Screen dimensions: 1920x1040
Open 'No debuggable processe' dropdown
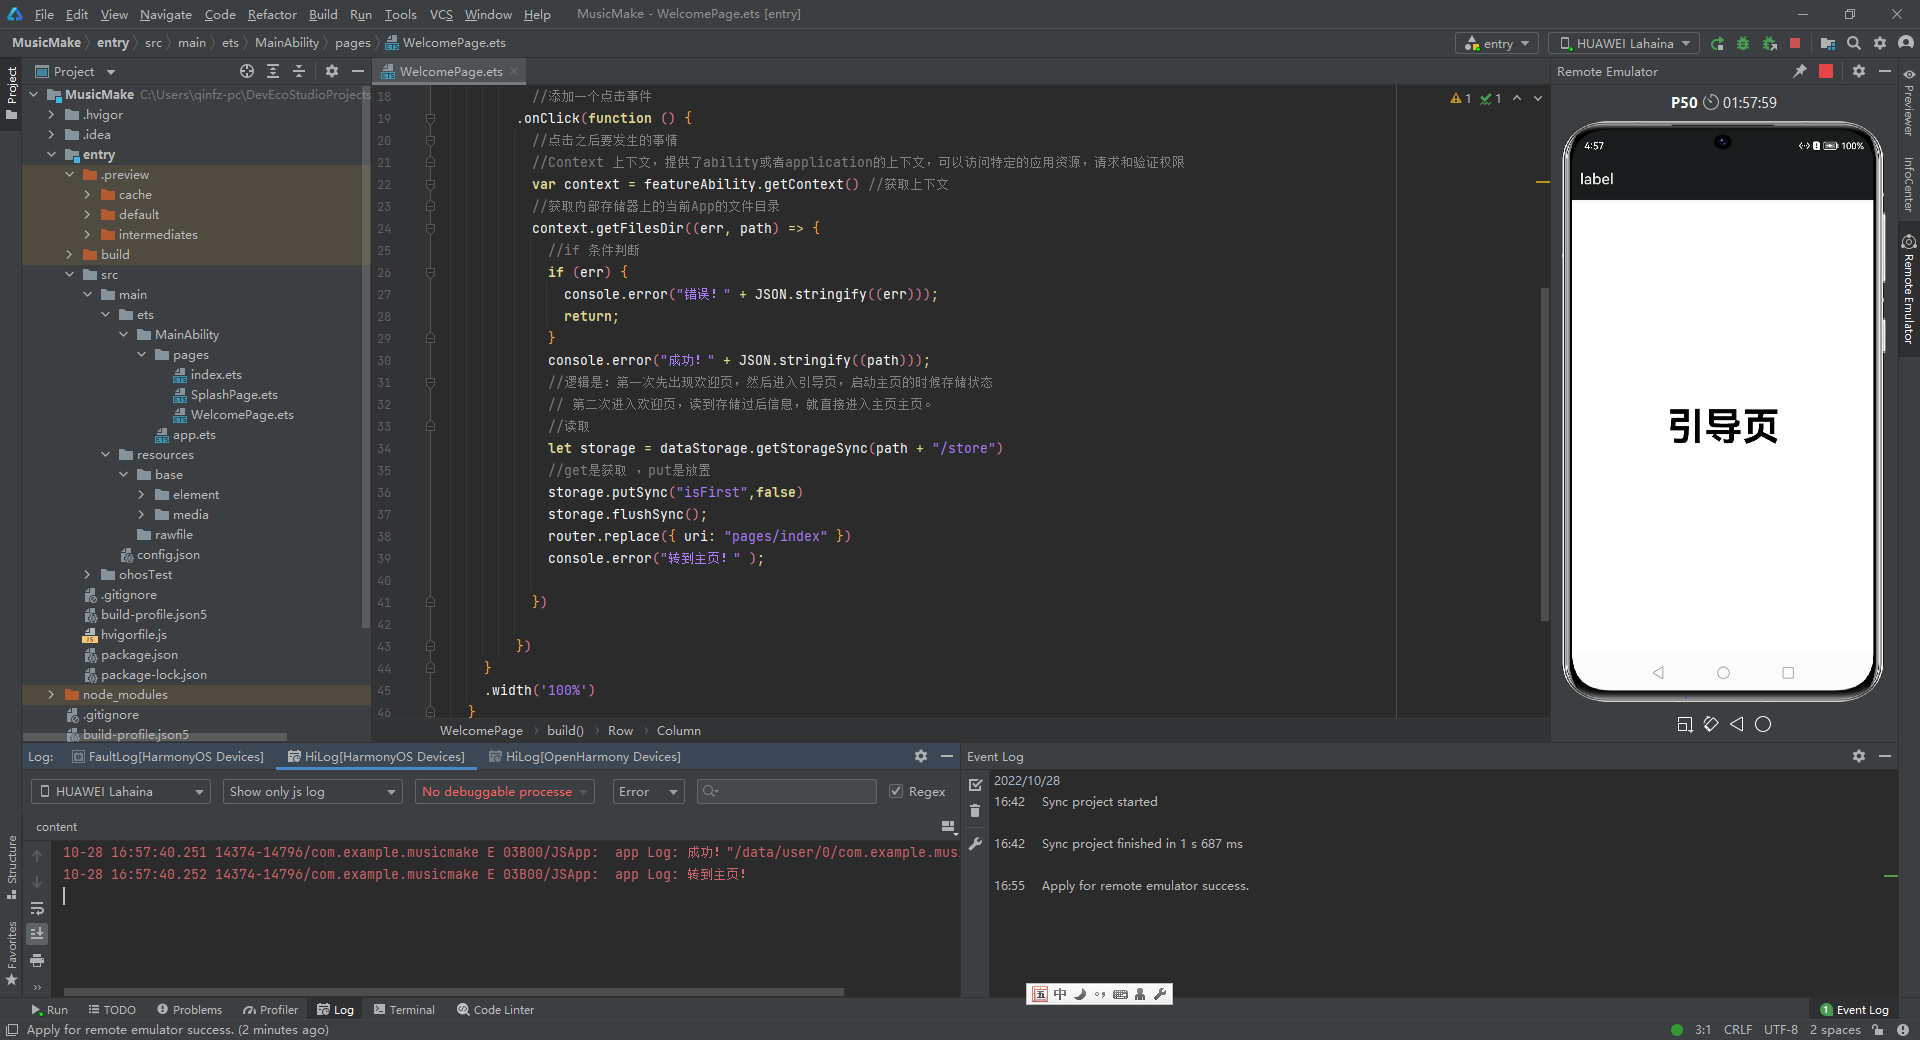pyautogui.click(x=504, y=791)
